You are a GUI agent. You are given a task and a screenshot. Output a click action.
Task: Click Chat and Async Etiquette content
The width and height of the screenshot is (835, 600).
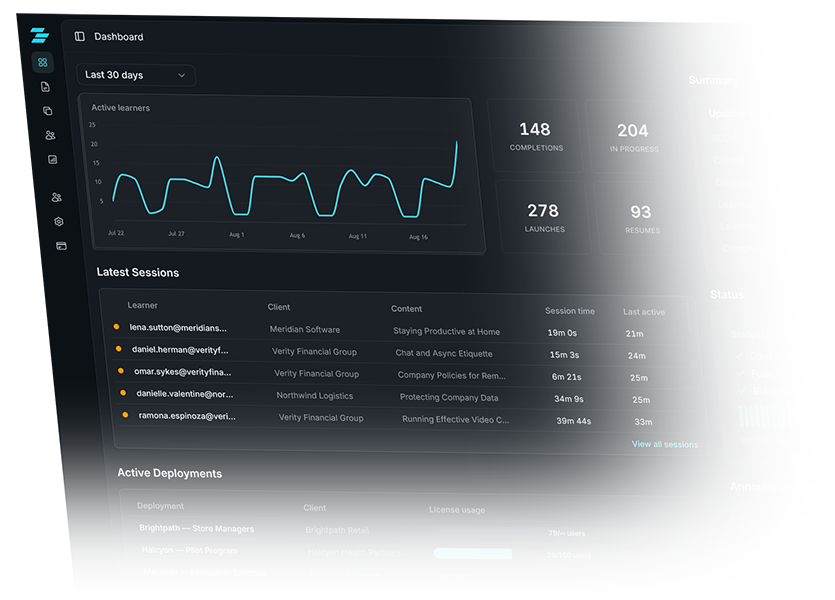(x=444, y=353)
